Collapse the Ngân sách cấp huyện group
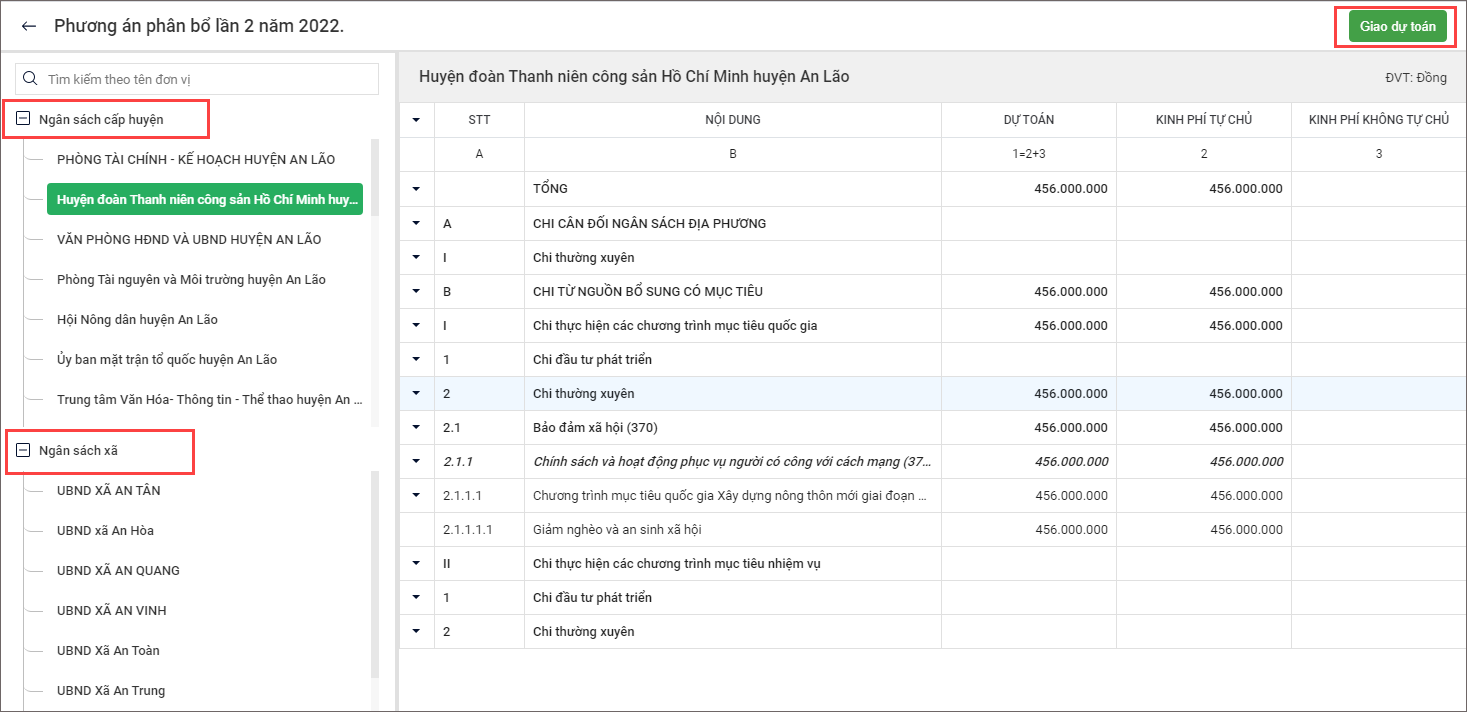 [23, 119]
